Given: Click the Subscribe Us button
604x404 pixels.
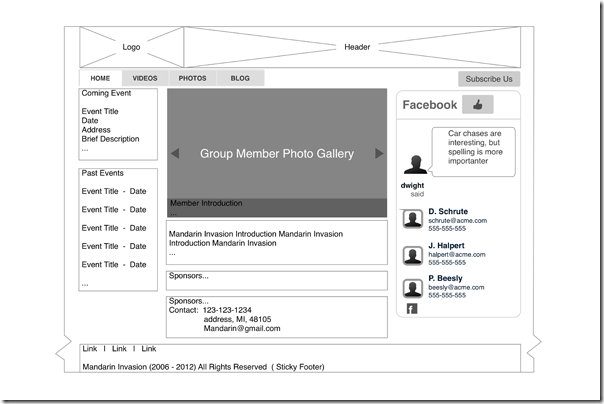Looking at the screenshot, I should point(489,79).
